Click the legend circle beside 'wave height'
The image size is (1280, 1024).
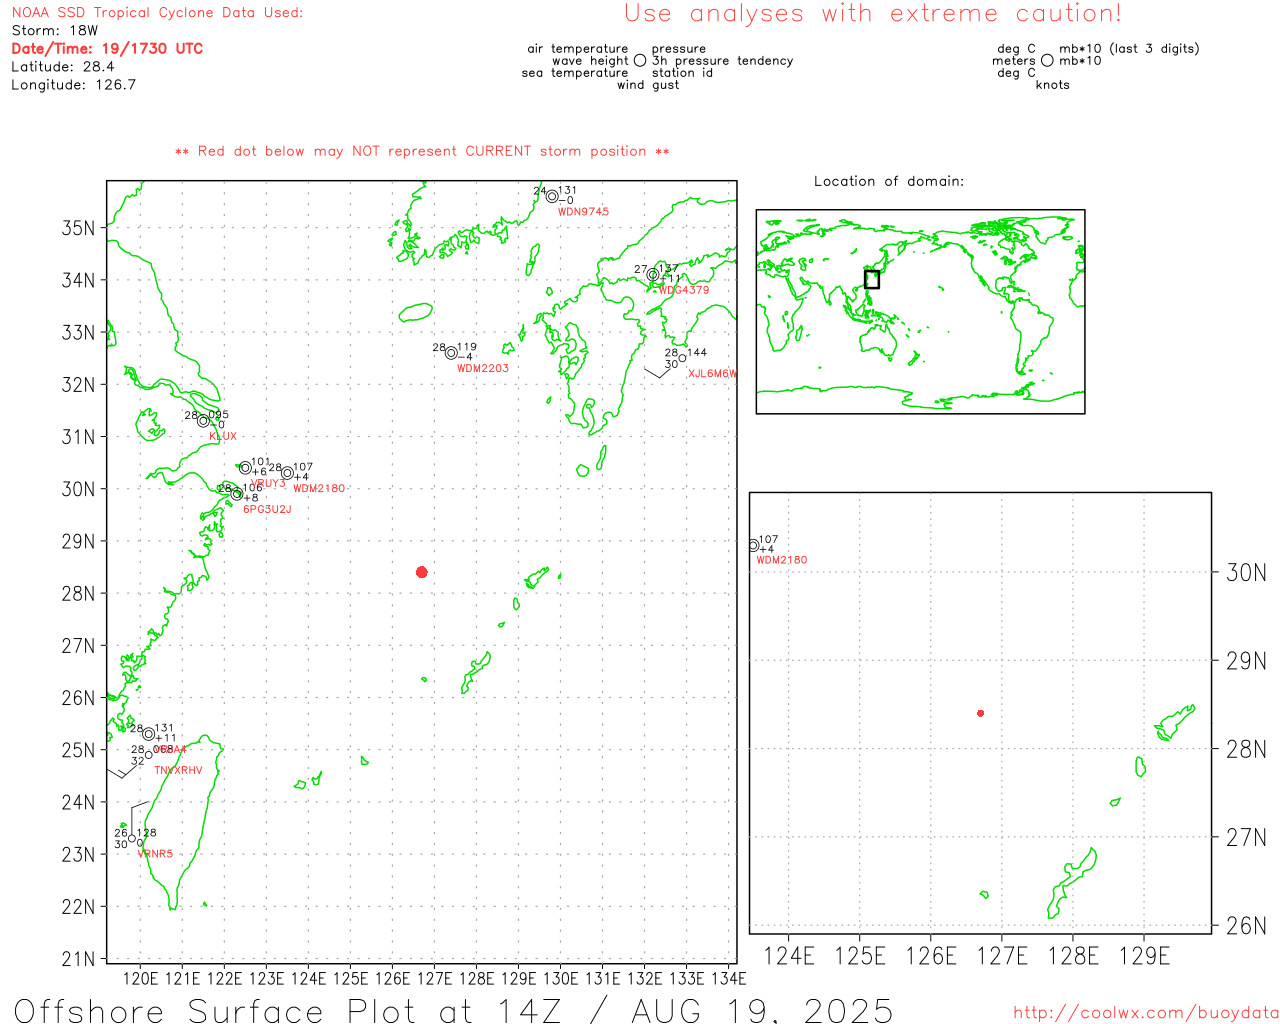[640, 60]
